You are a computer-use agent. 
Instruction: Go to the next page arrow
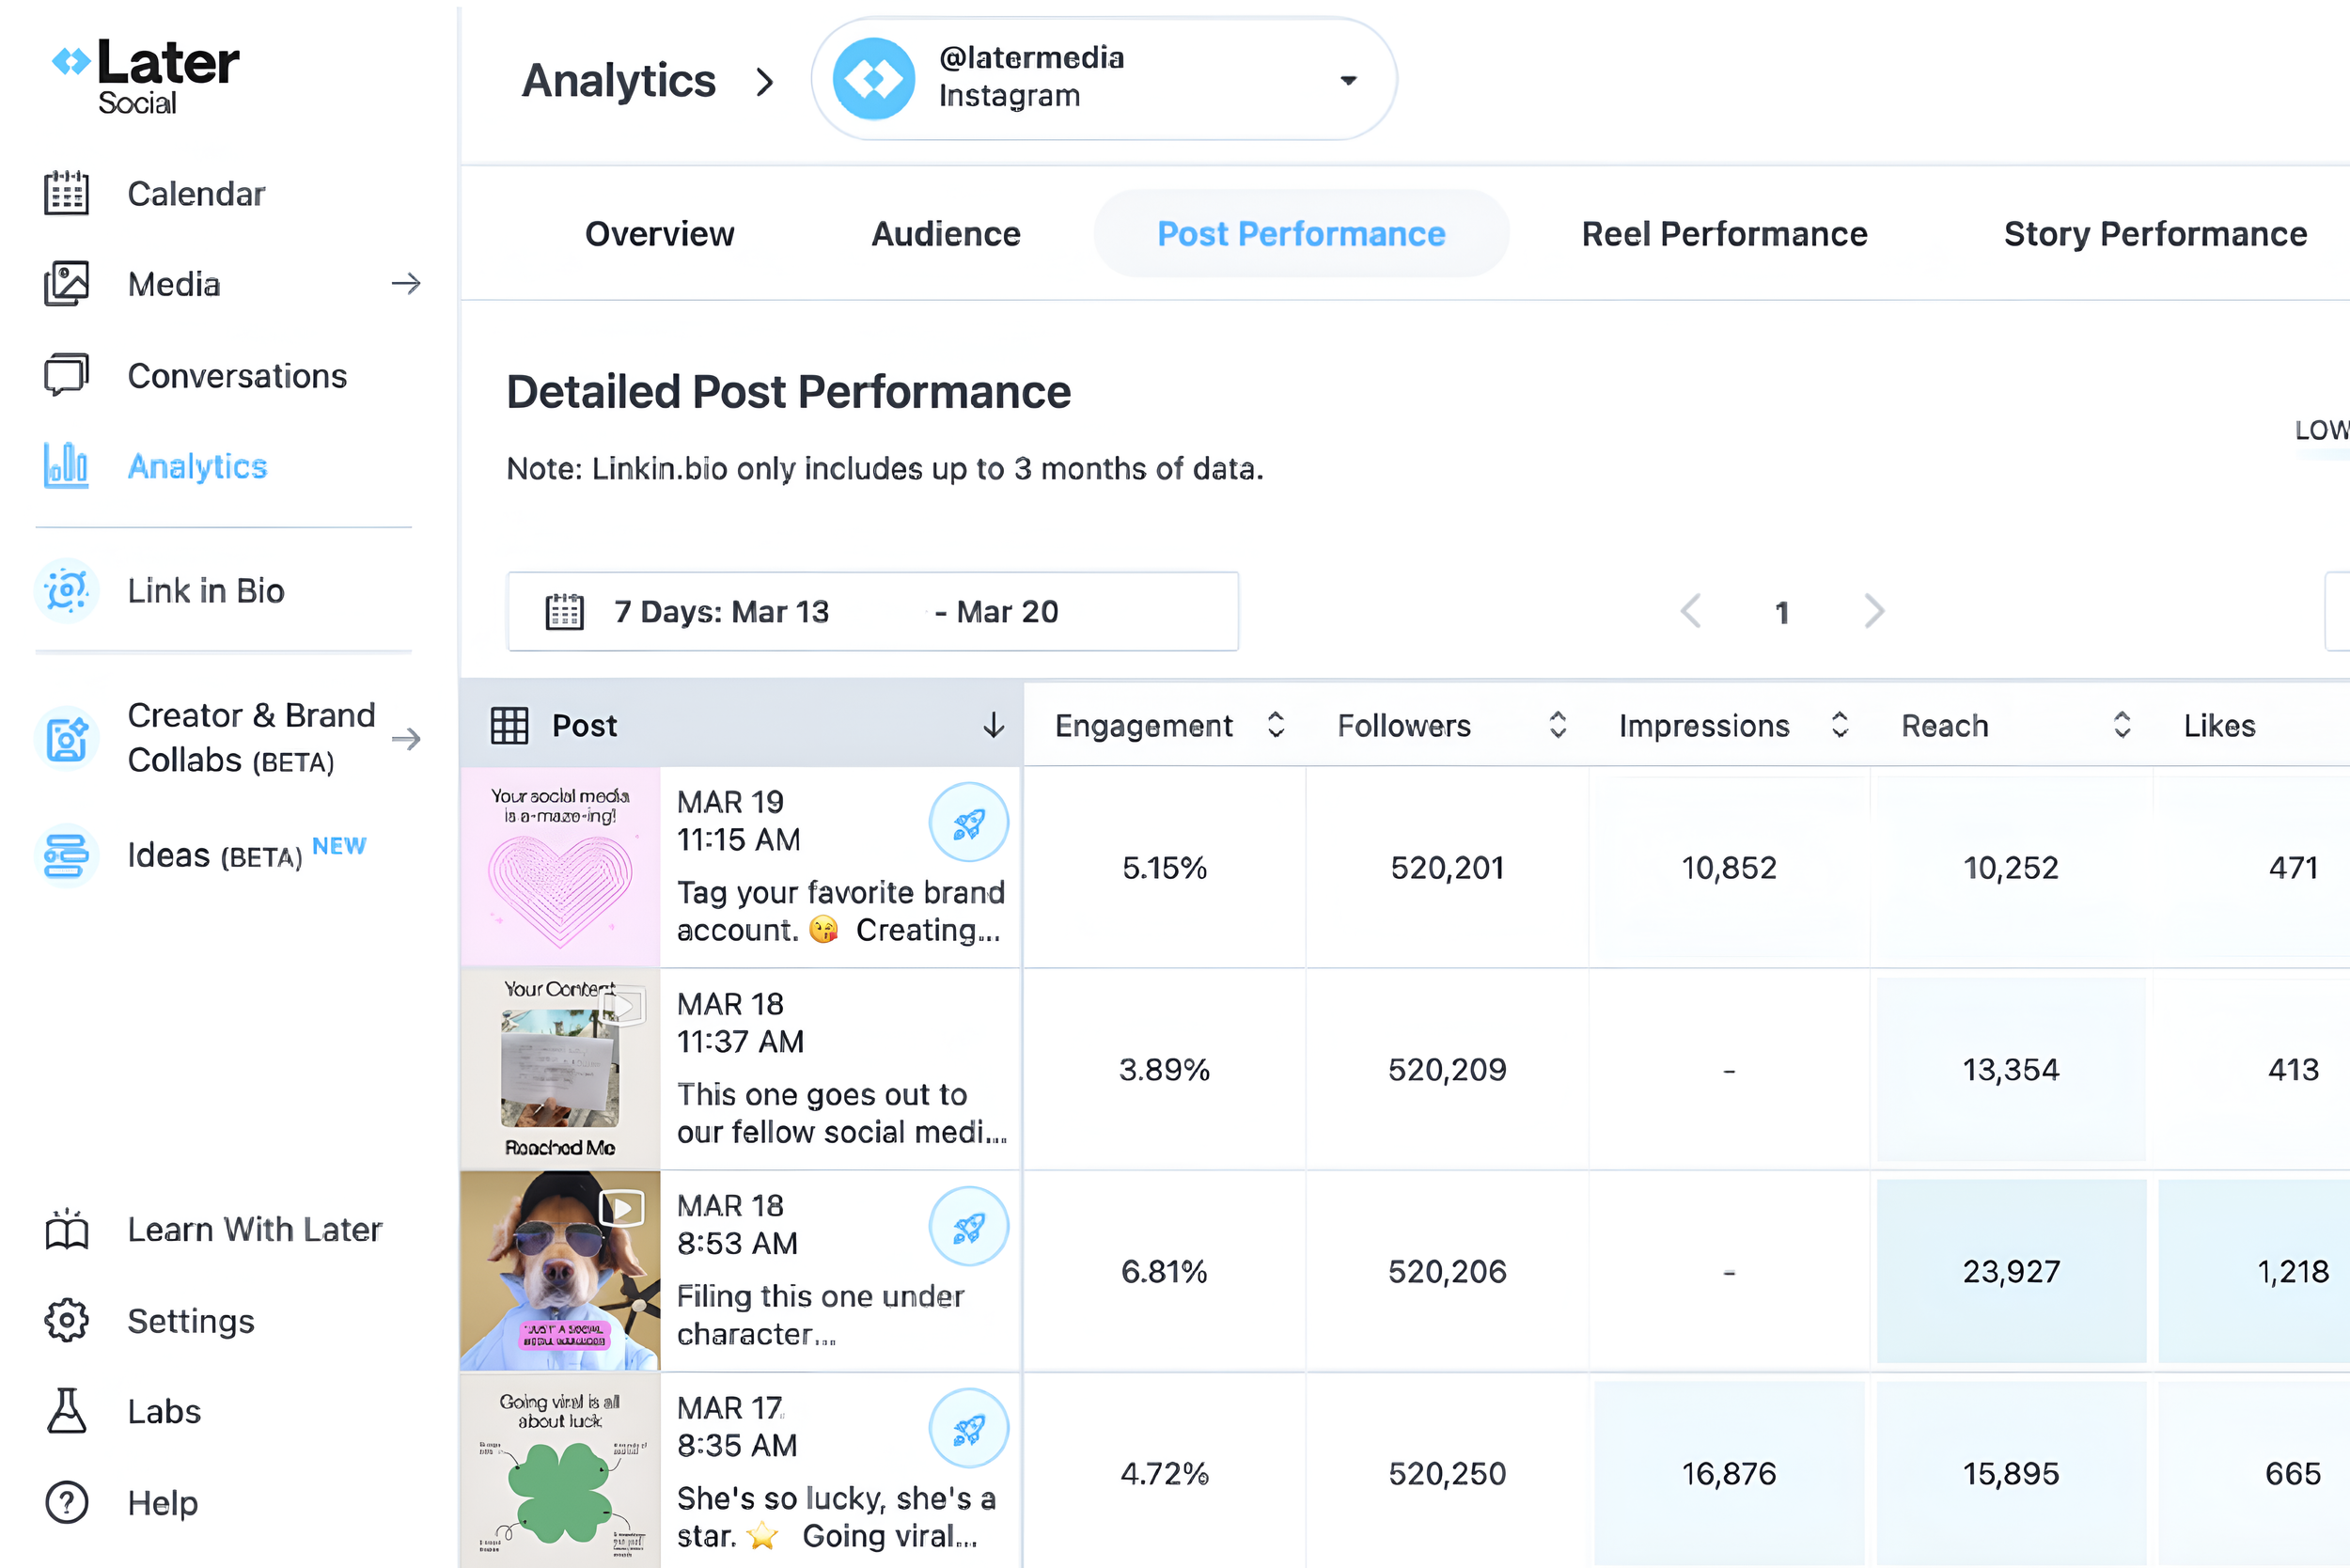(1873, 611)
